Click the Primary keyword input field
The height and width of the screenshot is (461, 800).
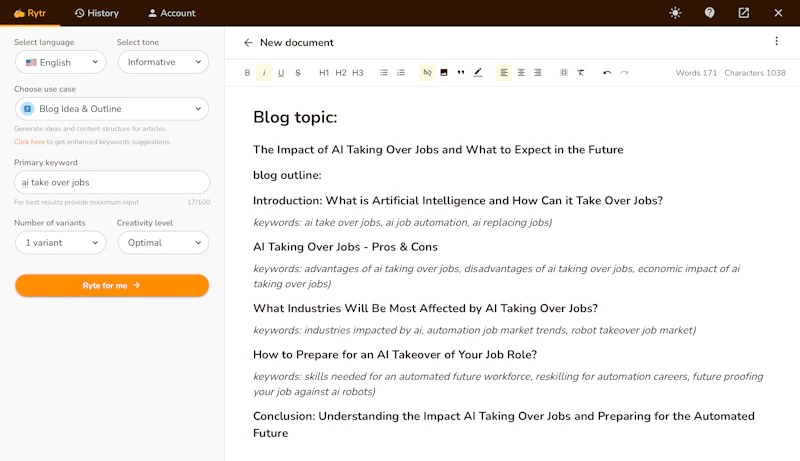point(112,182)
